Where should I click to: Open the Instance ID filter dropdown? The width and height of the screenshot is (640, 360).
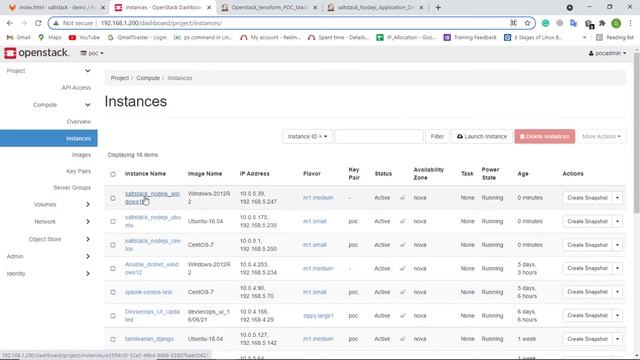(x=307, y=136)
